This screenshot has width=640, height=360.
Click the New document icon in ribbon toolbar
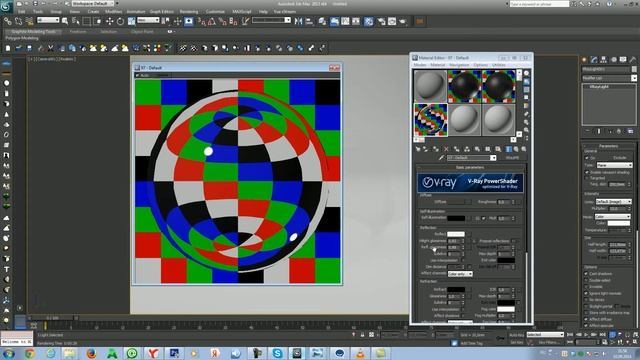pos(8,48)
